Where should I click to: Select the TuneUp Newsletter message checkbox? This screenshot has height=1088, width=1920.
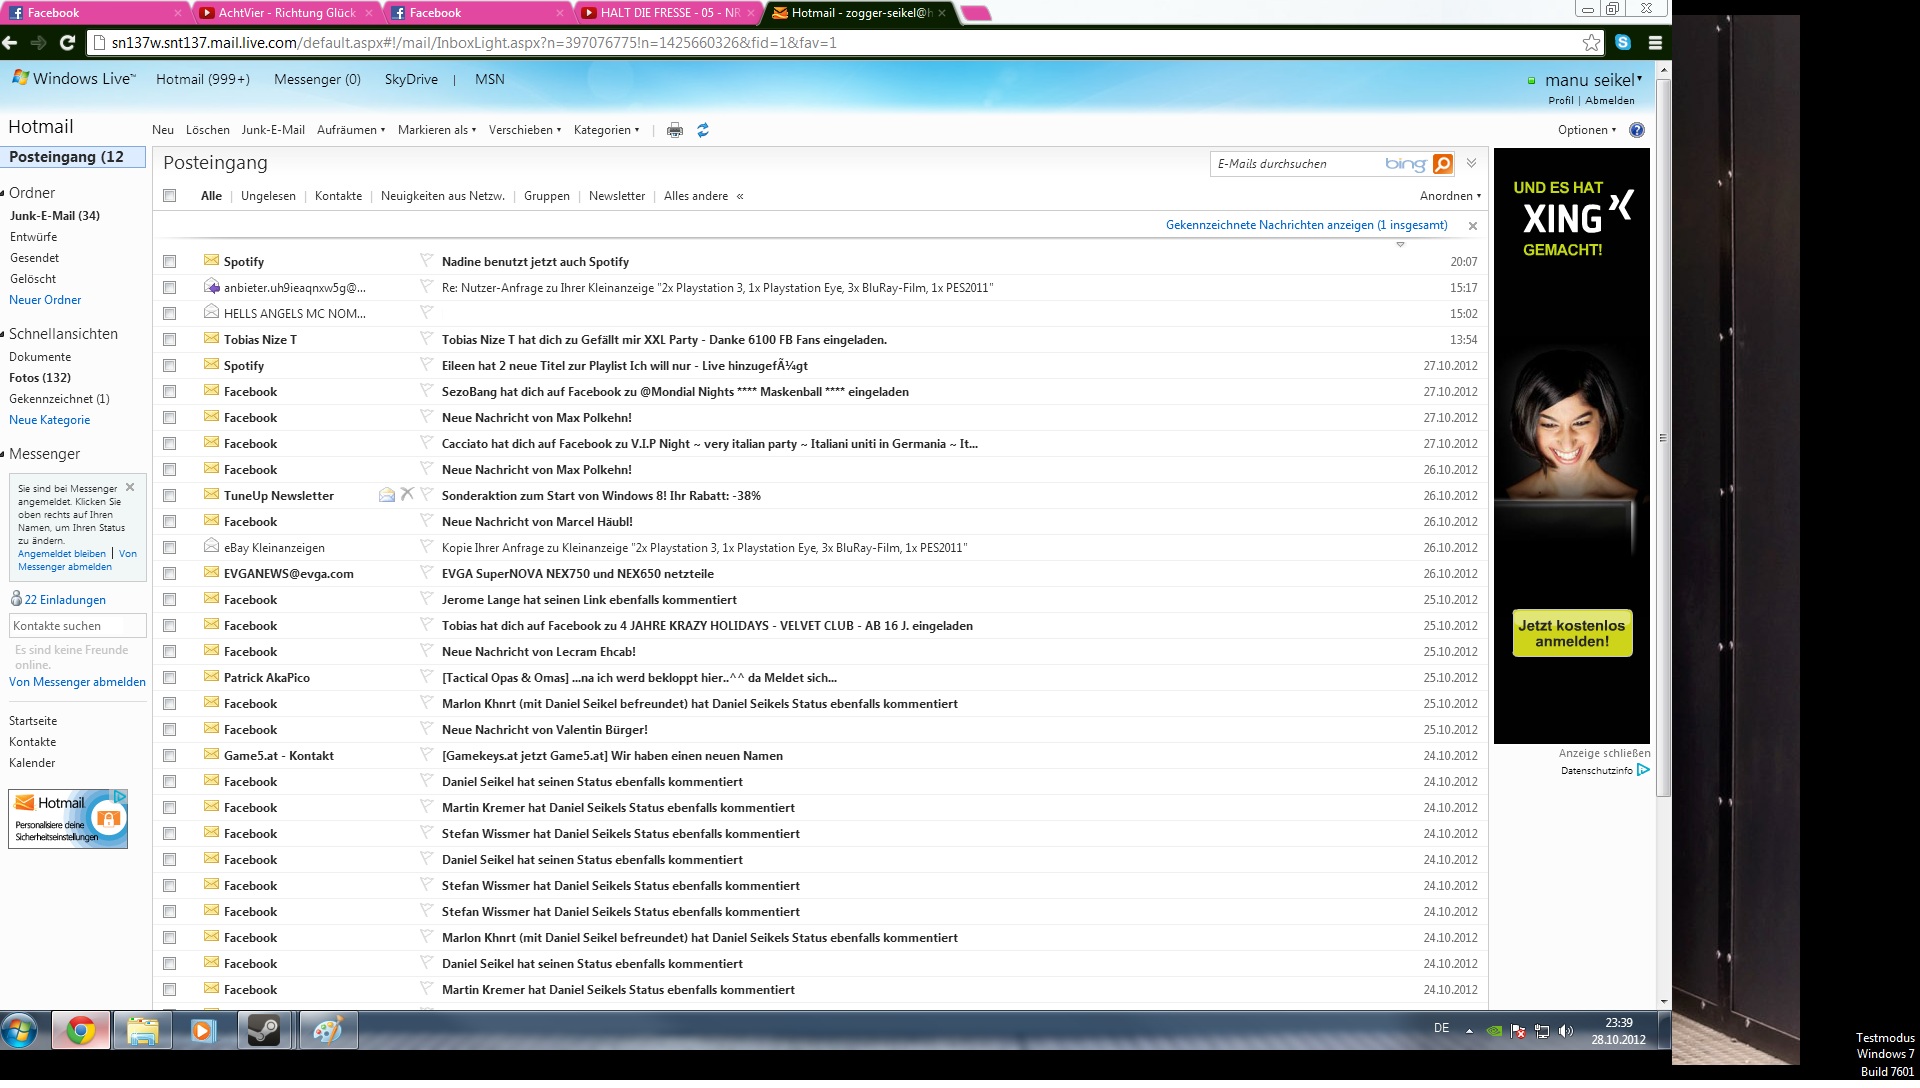pyautogui.click(x=170, y=496)
